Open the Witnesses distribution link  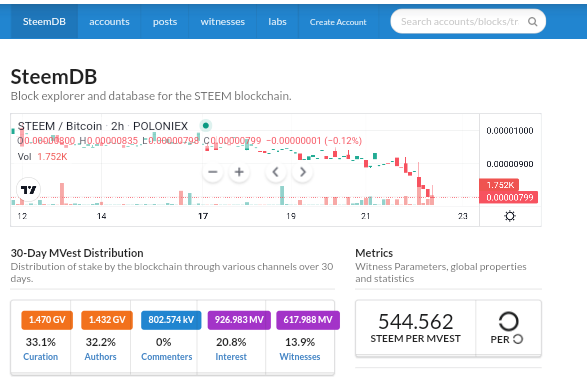(300, 356)
